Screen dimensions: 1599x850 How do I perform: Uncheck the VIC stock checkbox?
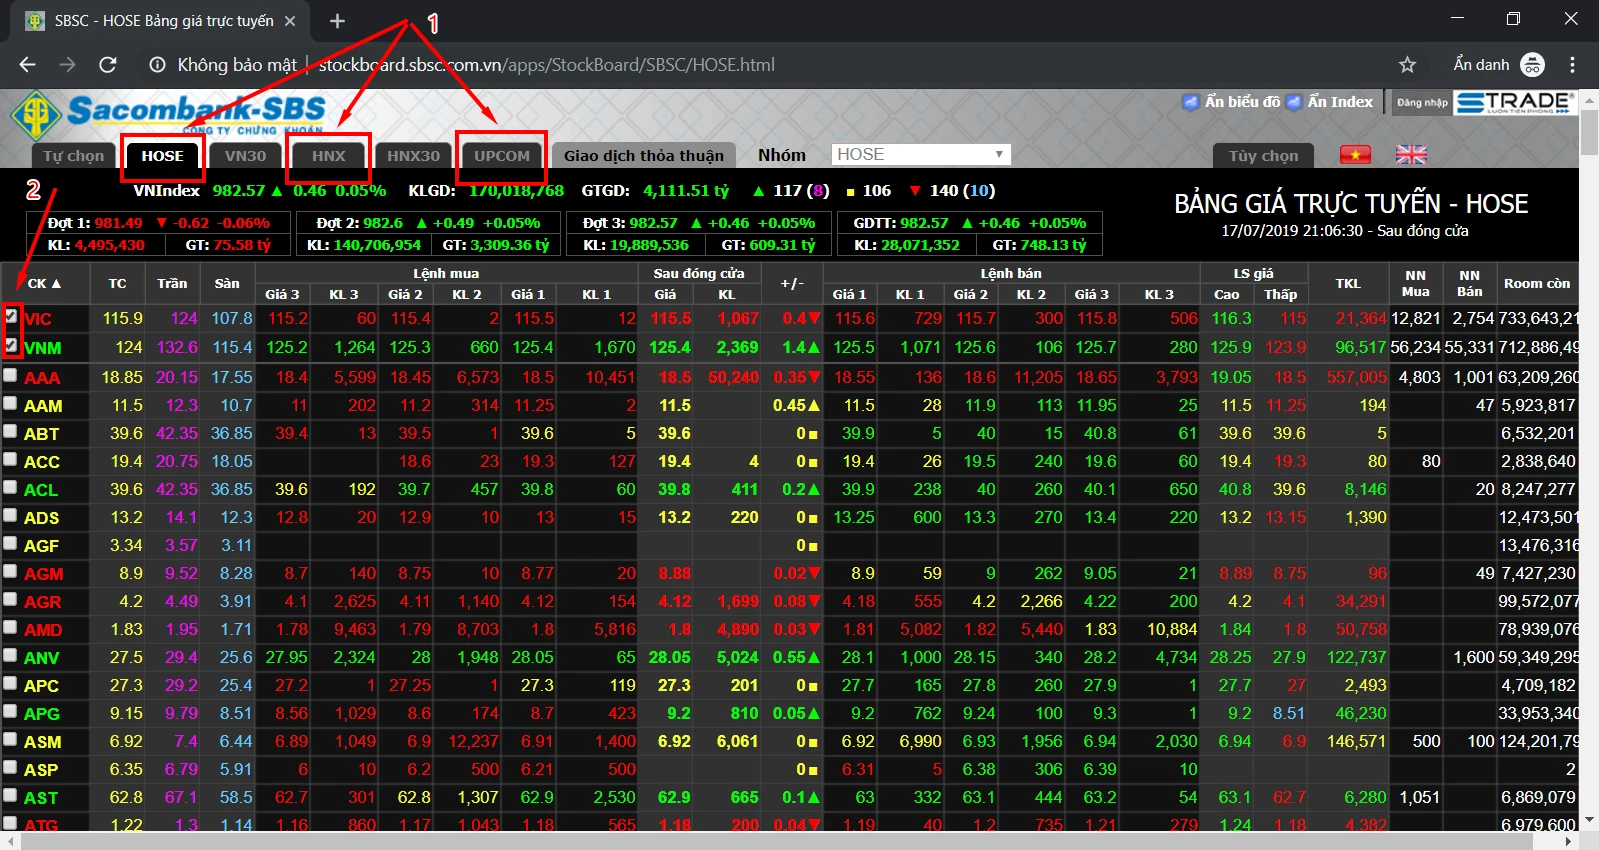click(x=11, y=316)
